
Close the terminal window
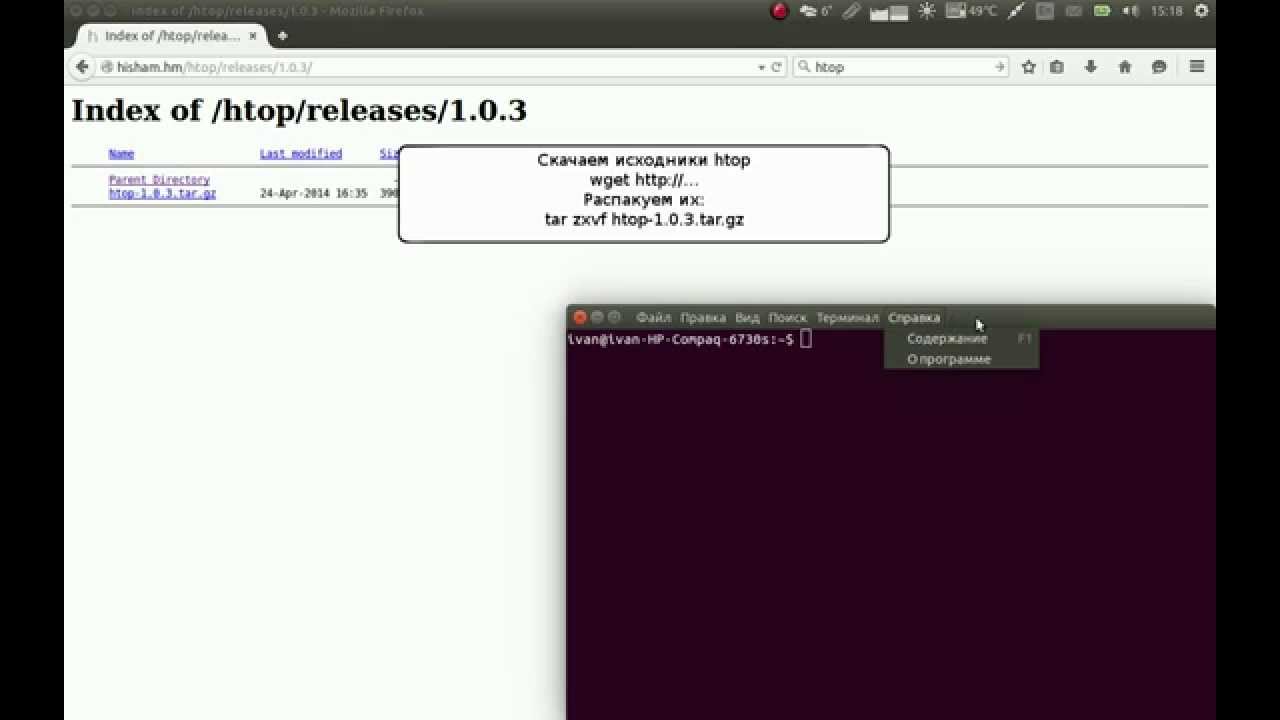click(579, 317)
